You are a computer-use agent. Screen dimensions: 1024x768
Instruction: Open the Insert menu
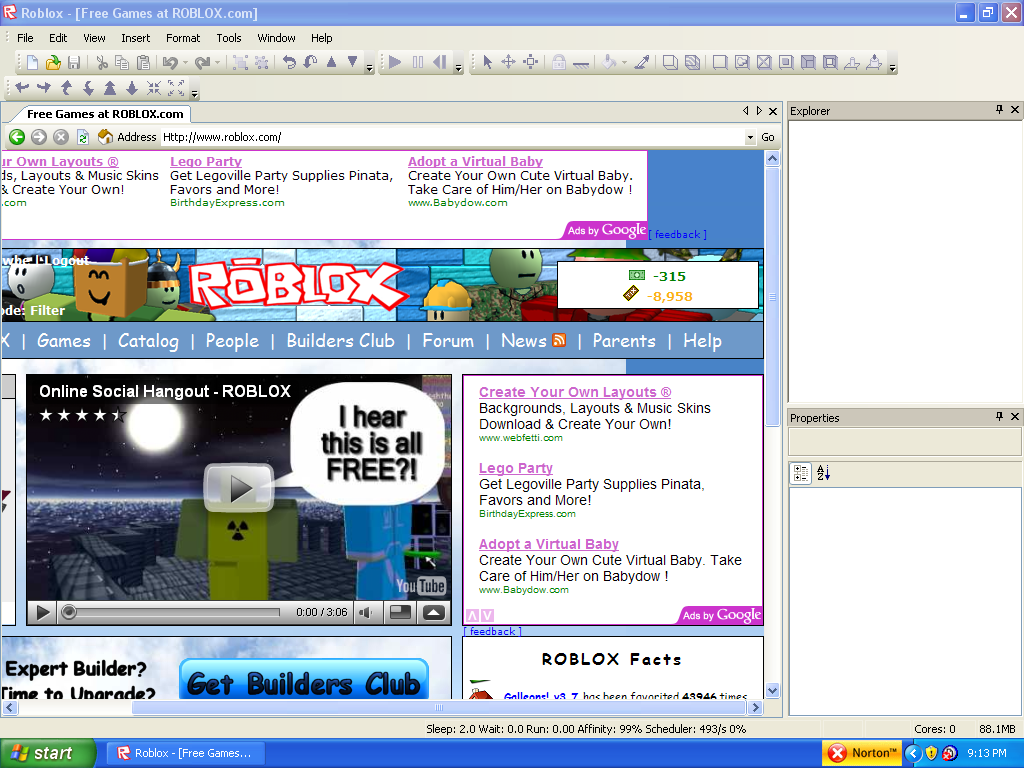click(135, 38)
